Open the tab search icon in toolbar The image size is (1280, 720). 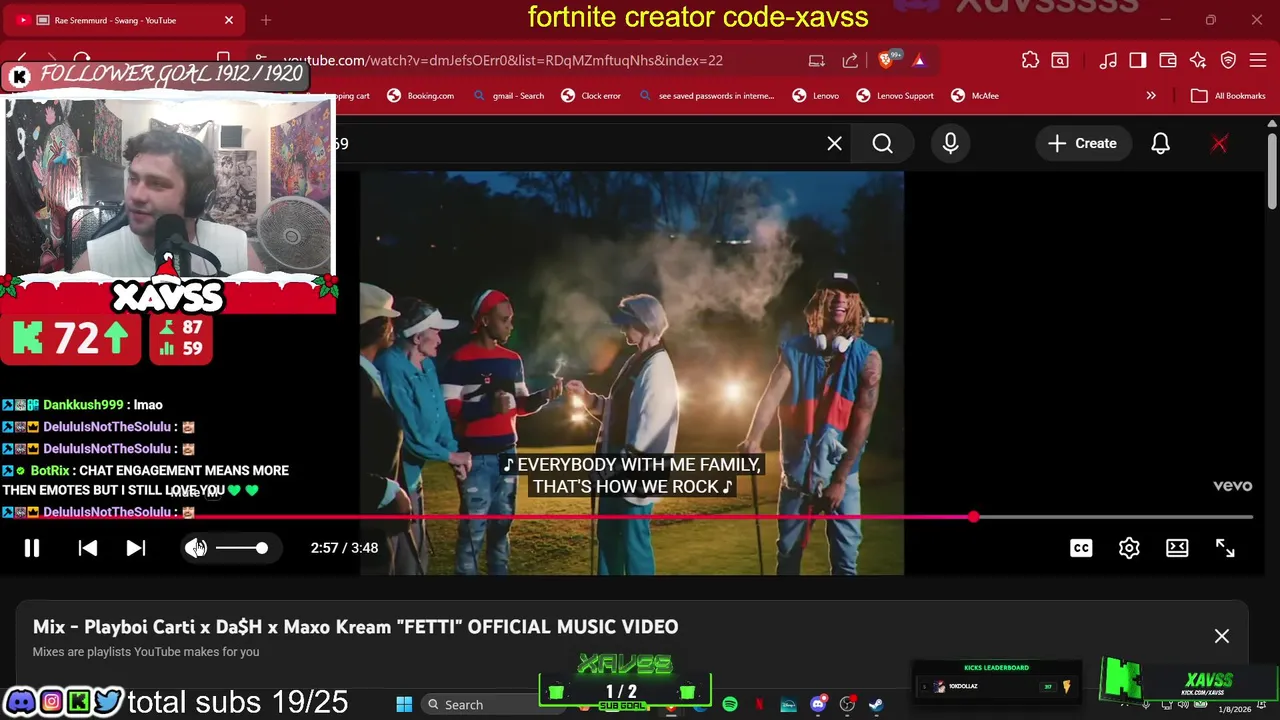1060,60
